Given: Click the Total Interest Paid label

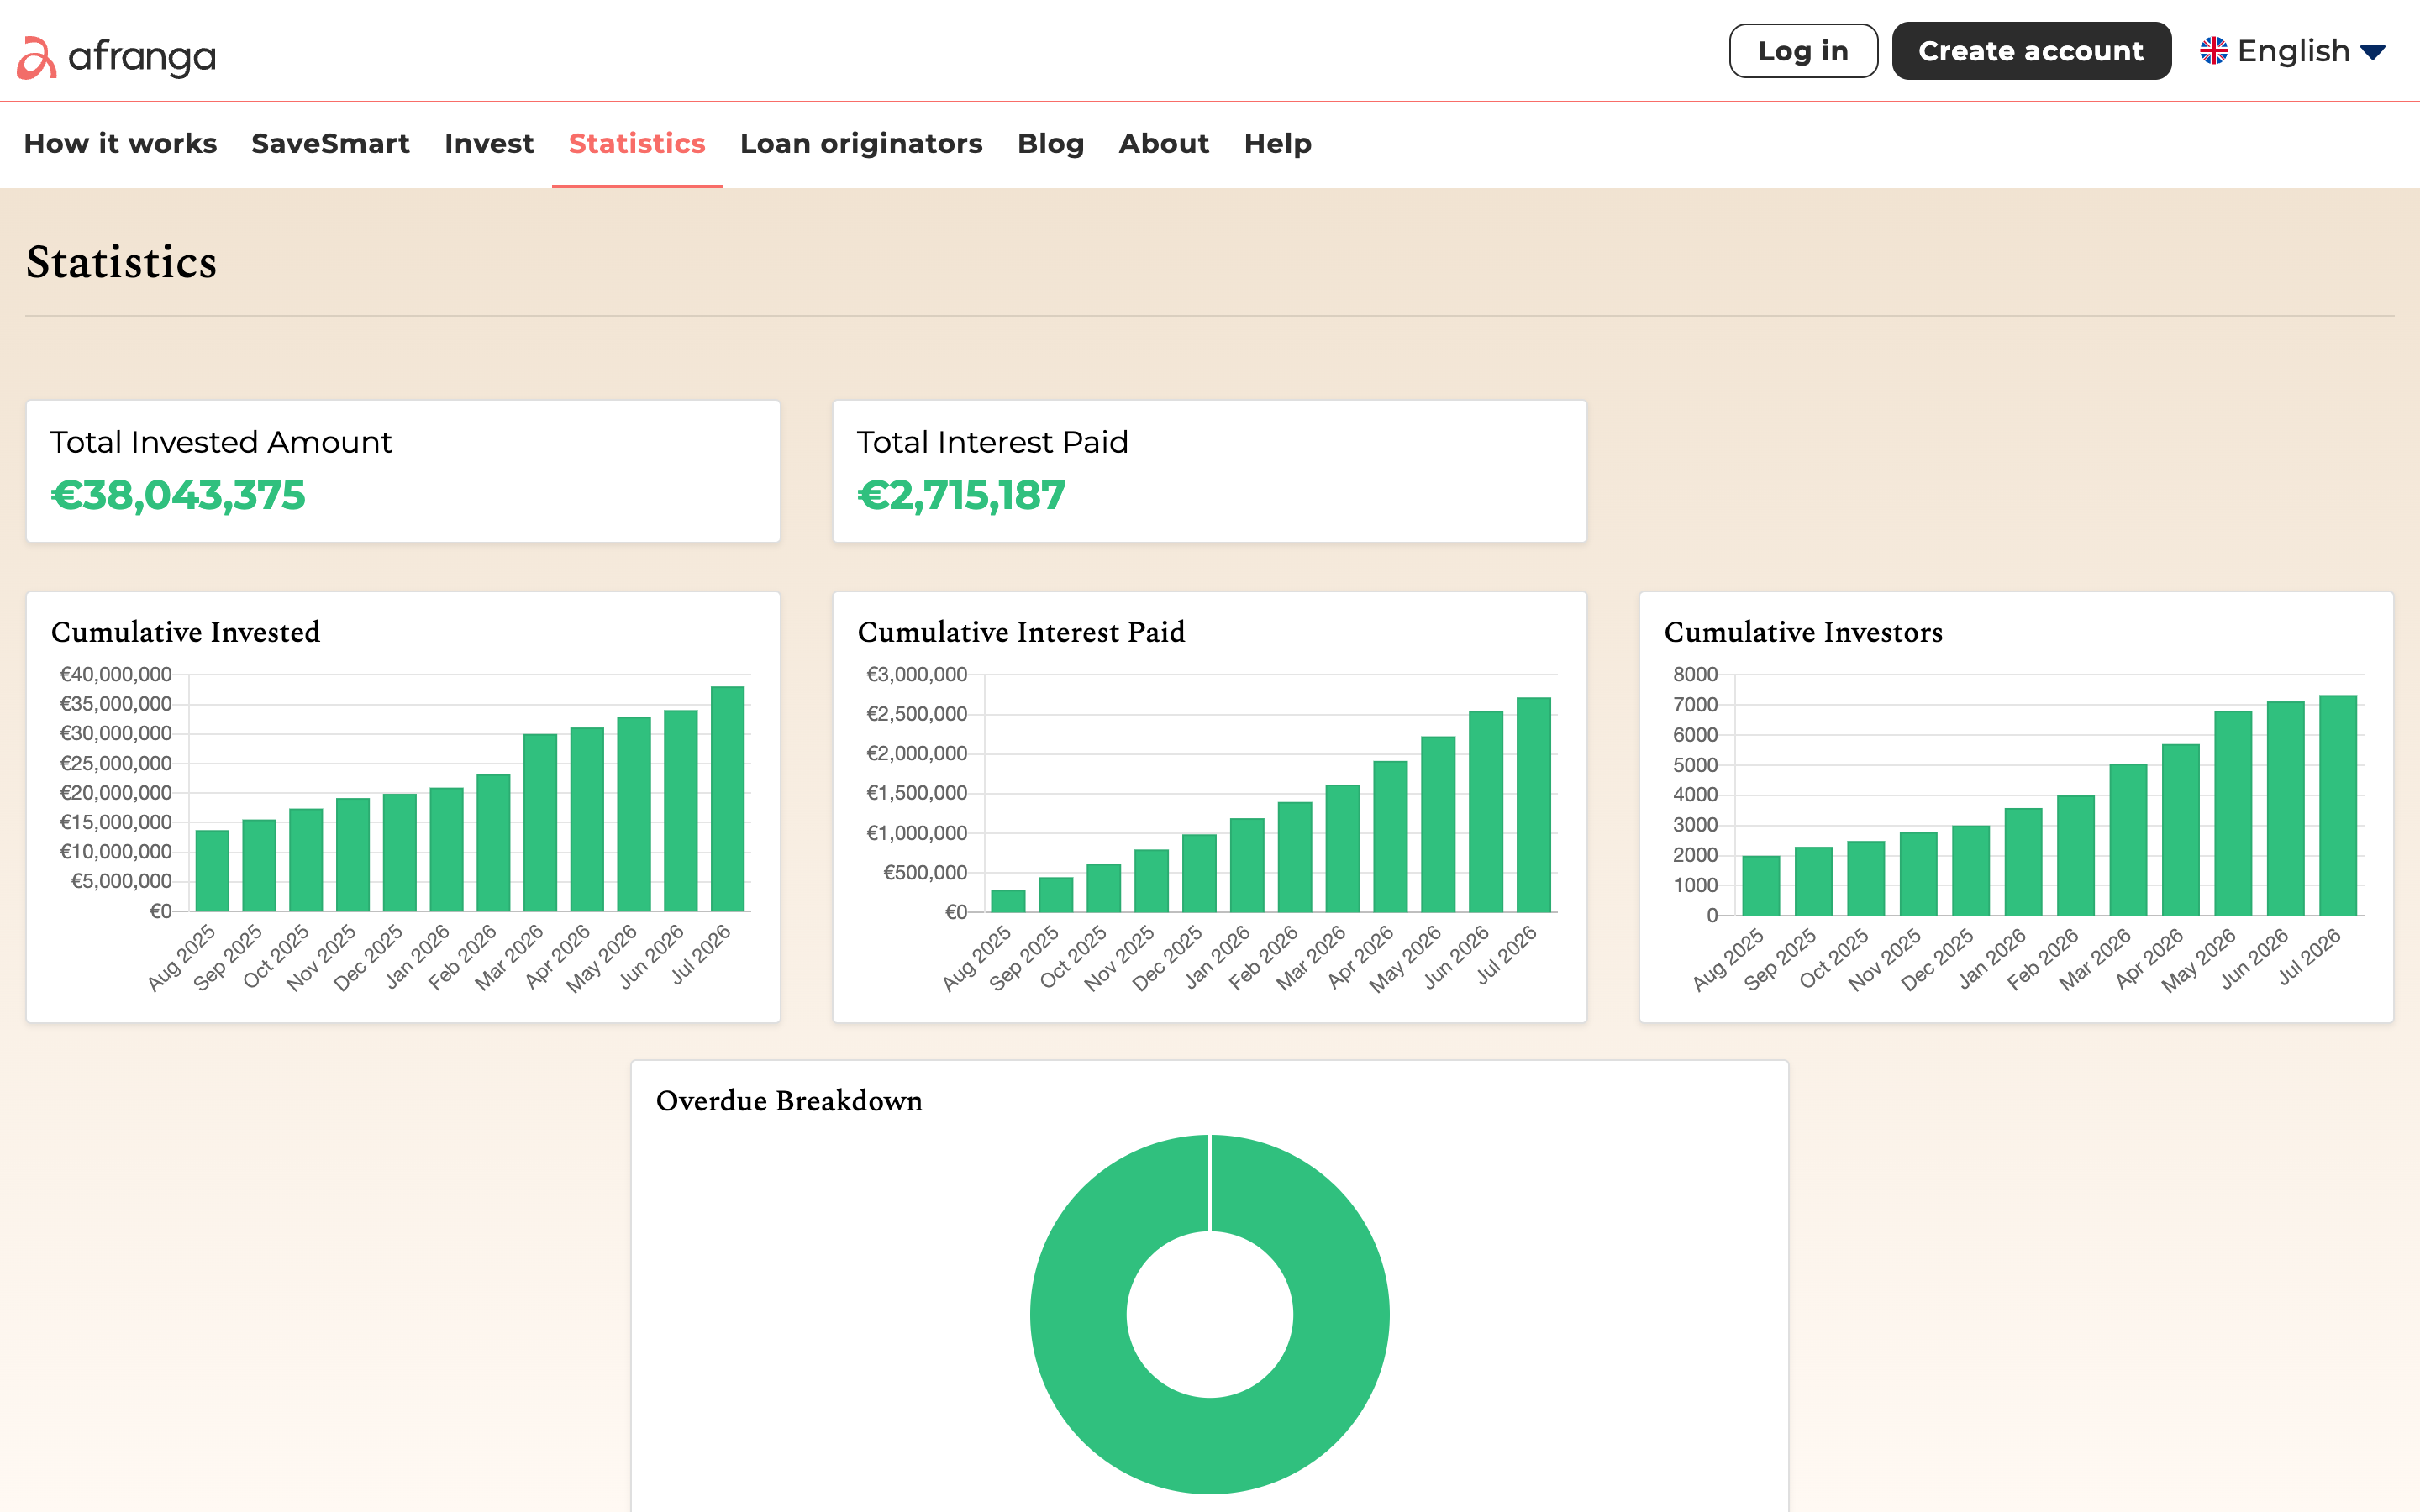Looking at the screenshot, I should pos(992,442).
